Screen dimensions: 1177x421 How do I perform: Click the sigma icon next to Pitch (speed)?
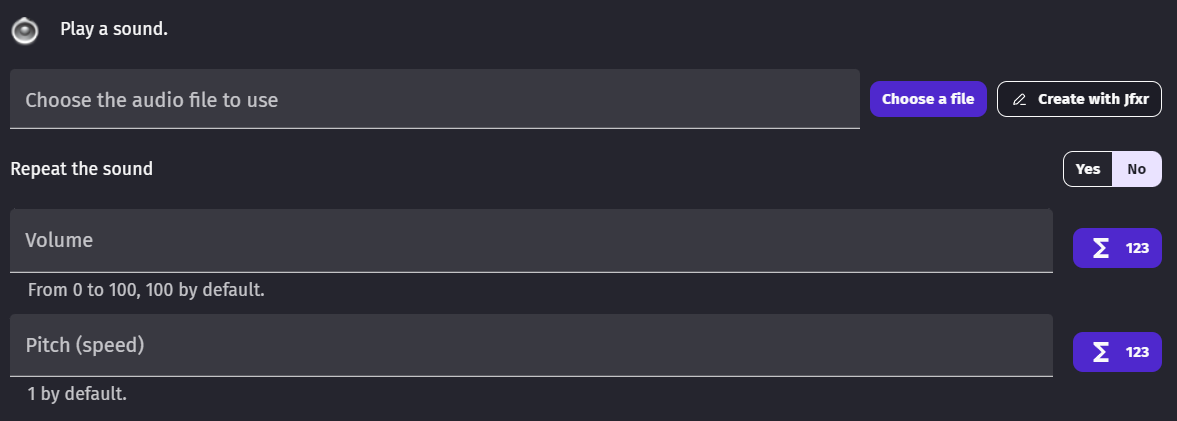pos(1101,352)
